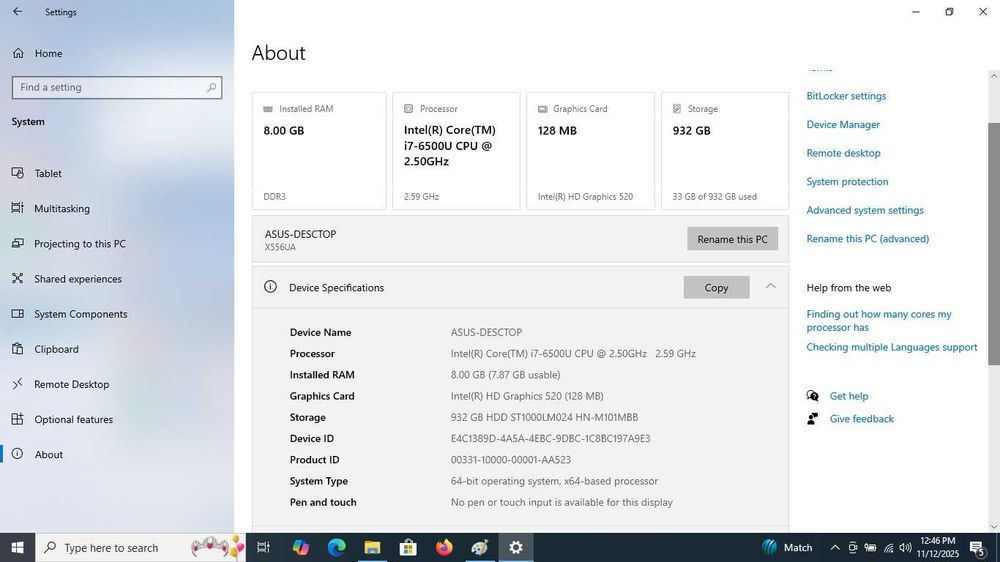Click the taskbar Type here to search box
This screenshot has width=1000, height=562.
tap(140, 547)
